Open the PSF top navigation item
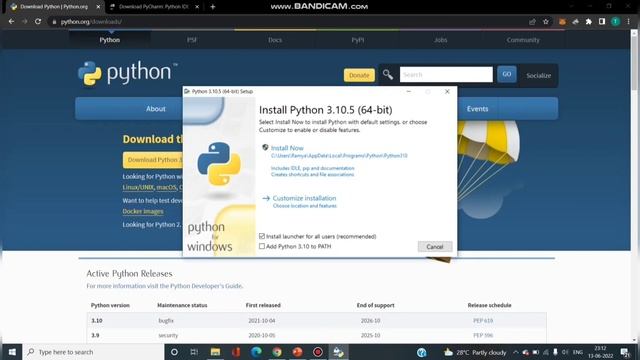Screen dimensions: 640x360 pyautogui.click(x=192, y=40)
